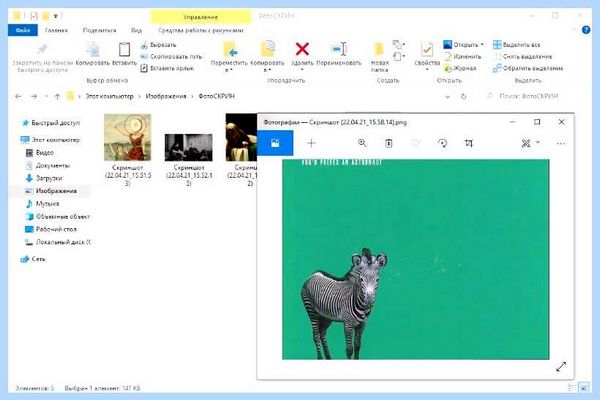
Task: Switch to details view icon in status bar
Action: pyautogui.click(x=572, y=388)
